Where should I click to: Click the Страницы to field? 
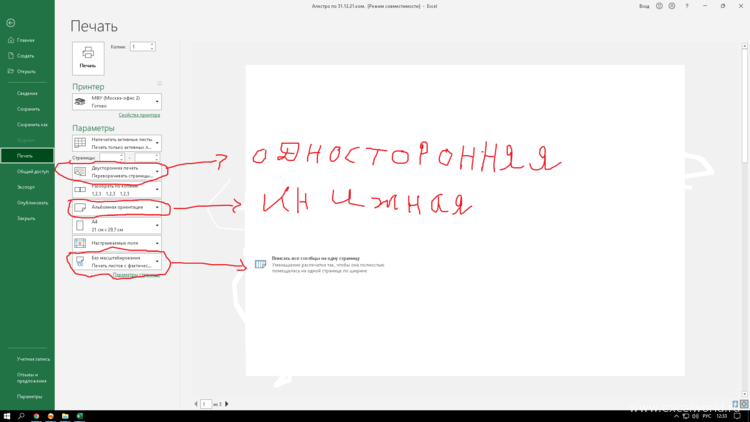[x=145, y=157]
